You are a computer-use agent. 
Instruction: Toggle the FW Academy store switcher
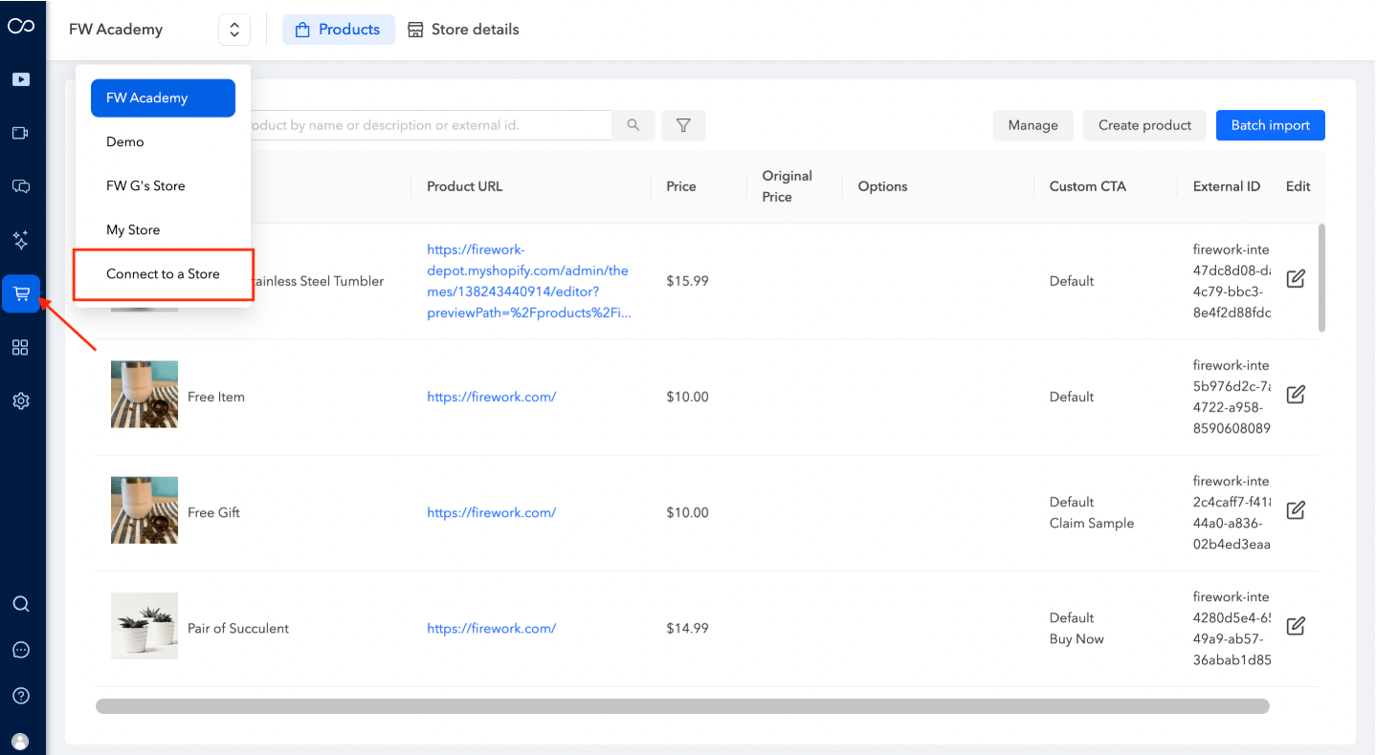(234, 30)
